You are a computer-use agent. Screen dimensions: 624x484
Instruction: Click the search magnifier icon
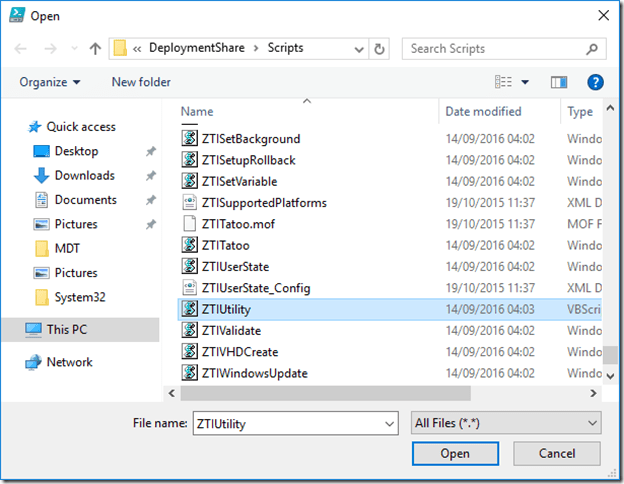pyautogui.click(x=592, y=49)
